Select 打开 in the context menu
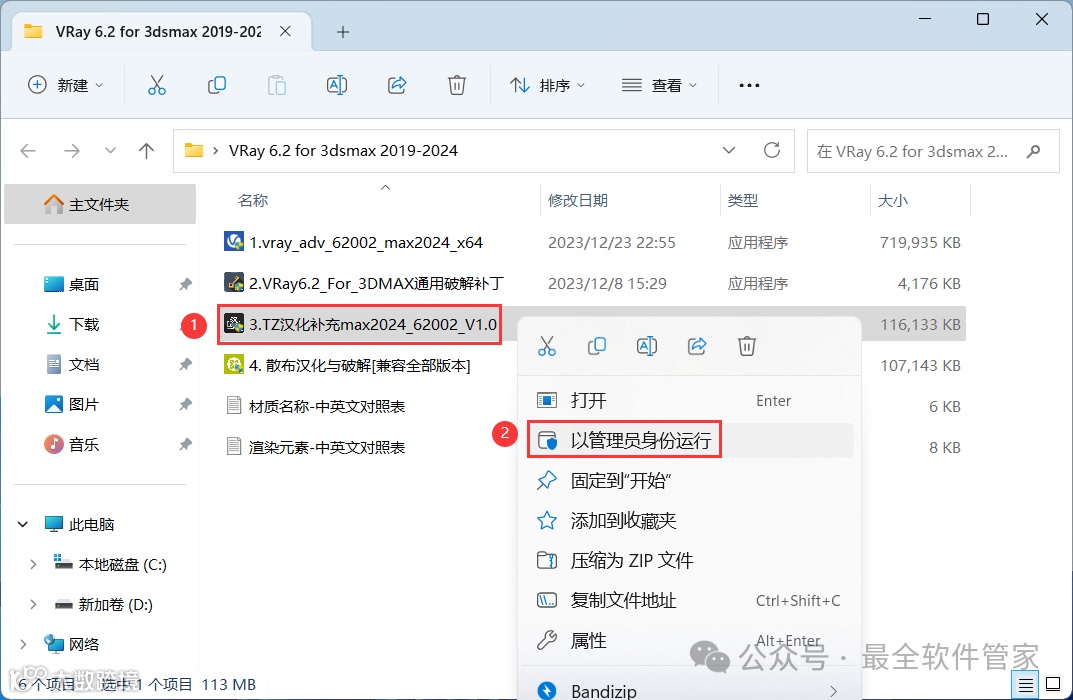 [690, 400]
